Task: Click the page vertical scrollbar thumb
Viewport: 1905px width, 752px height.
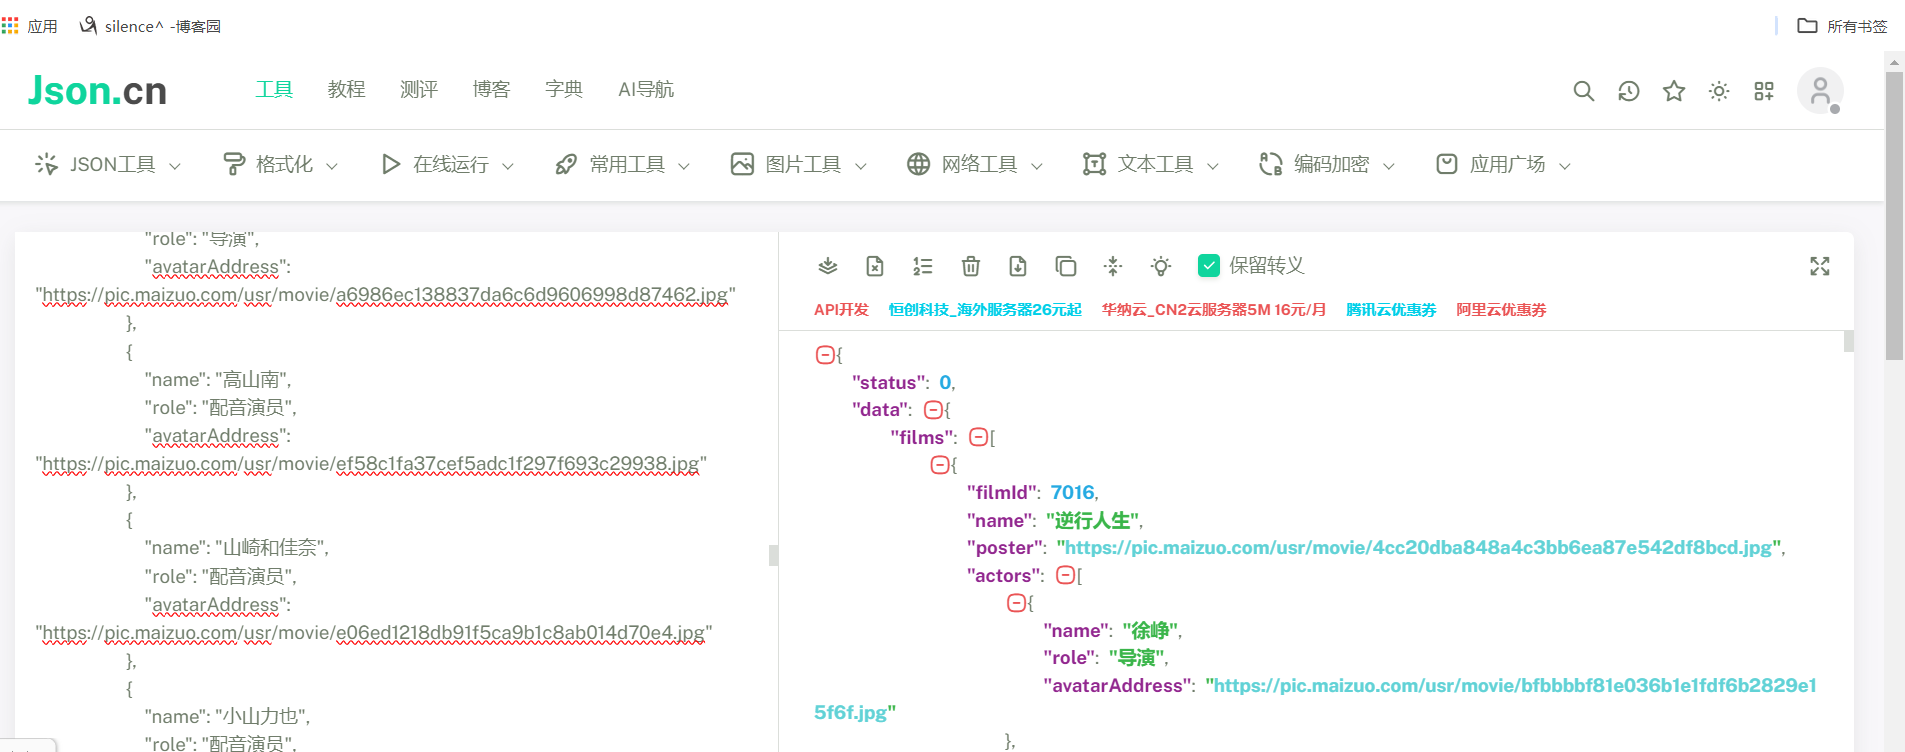Action: tap(1894, 215)
